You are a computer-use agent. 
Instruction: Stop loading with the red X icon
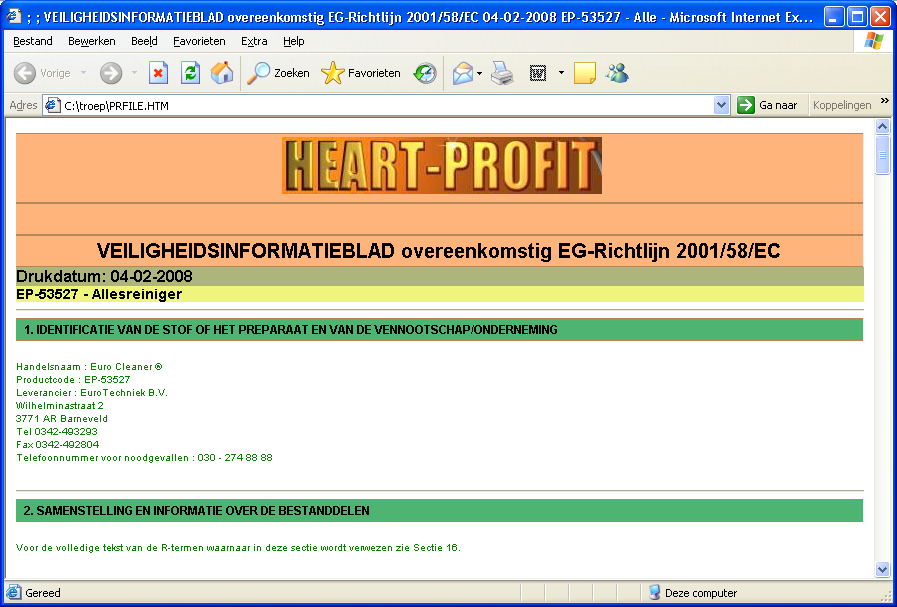coord(158,73)
